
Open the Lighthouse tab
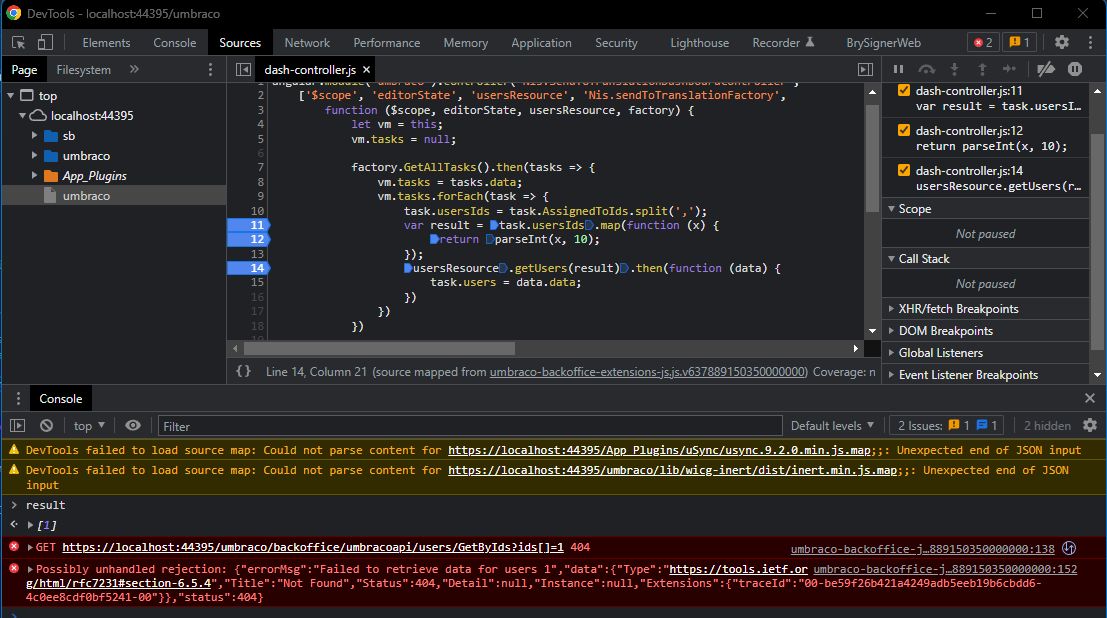click(700, 42)
